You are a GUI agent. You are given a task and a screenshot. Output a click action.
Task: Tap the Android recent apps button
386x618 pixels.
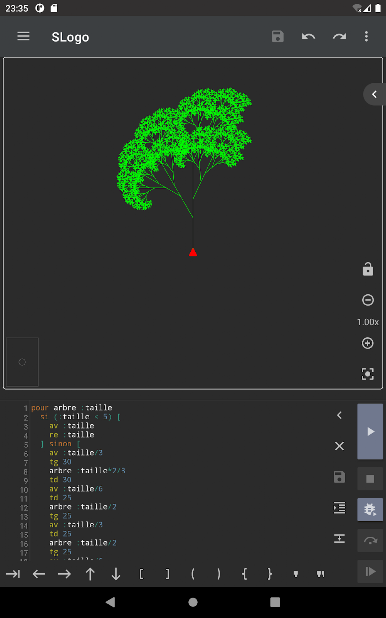(x=275, y=602)
